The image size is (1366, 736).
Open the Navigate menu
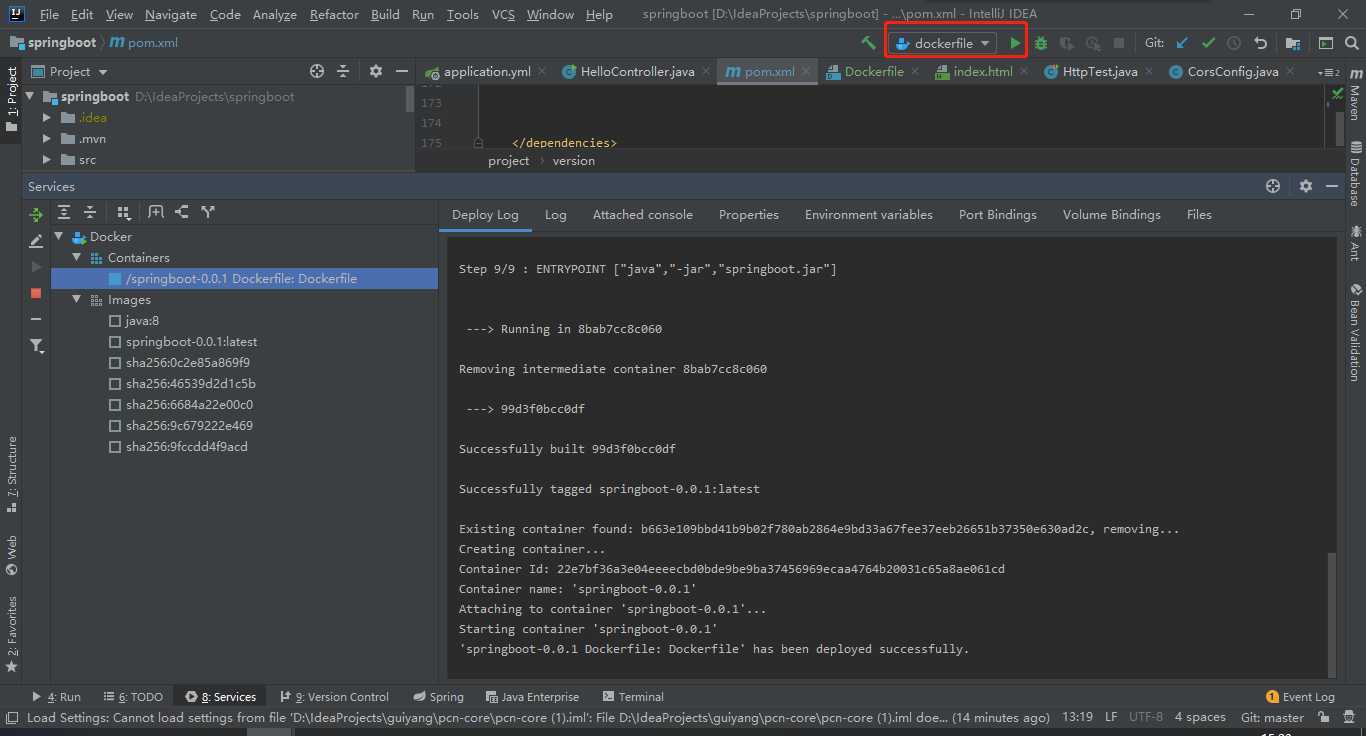click(x=171, y=15)
